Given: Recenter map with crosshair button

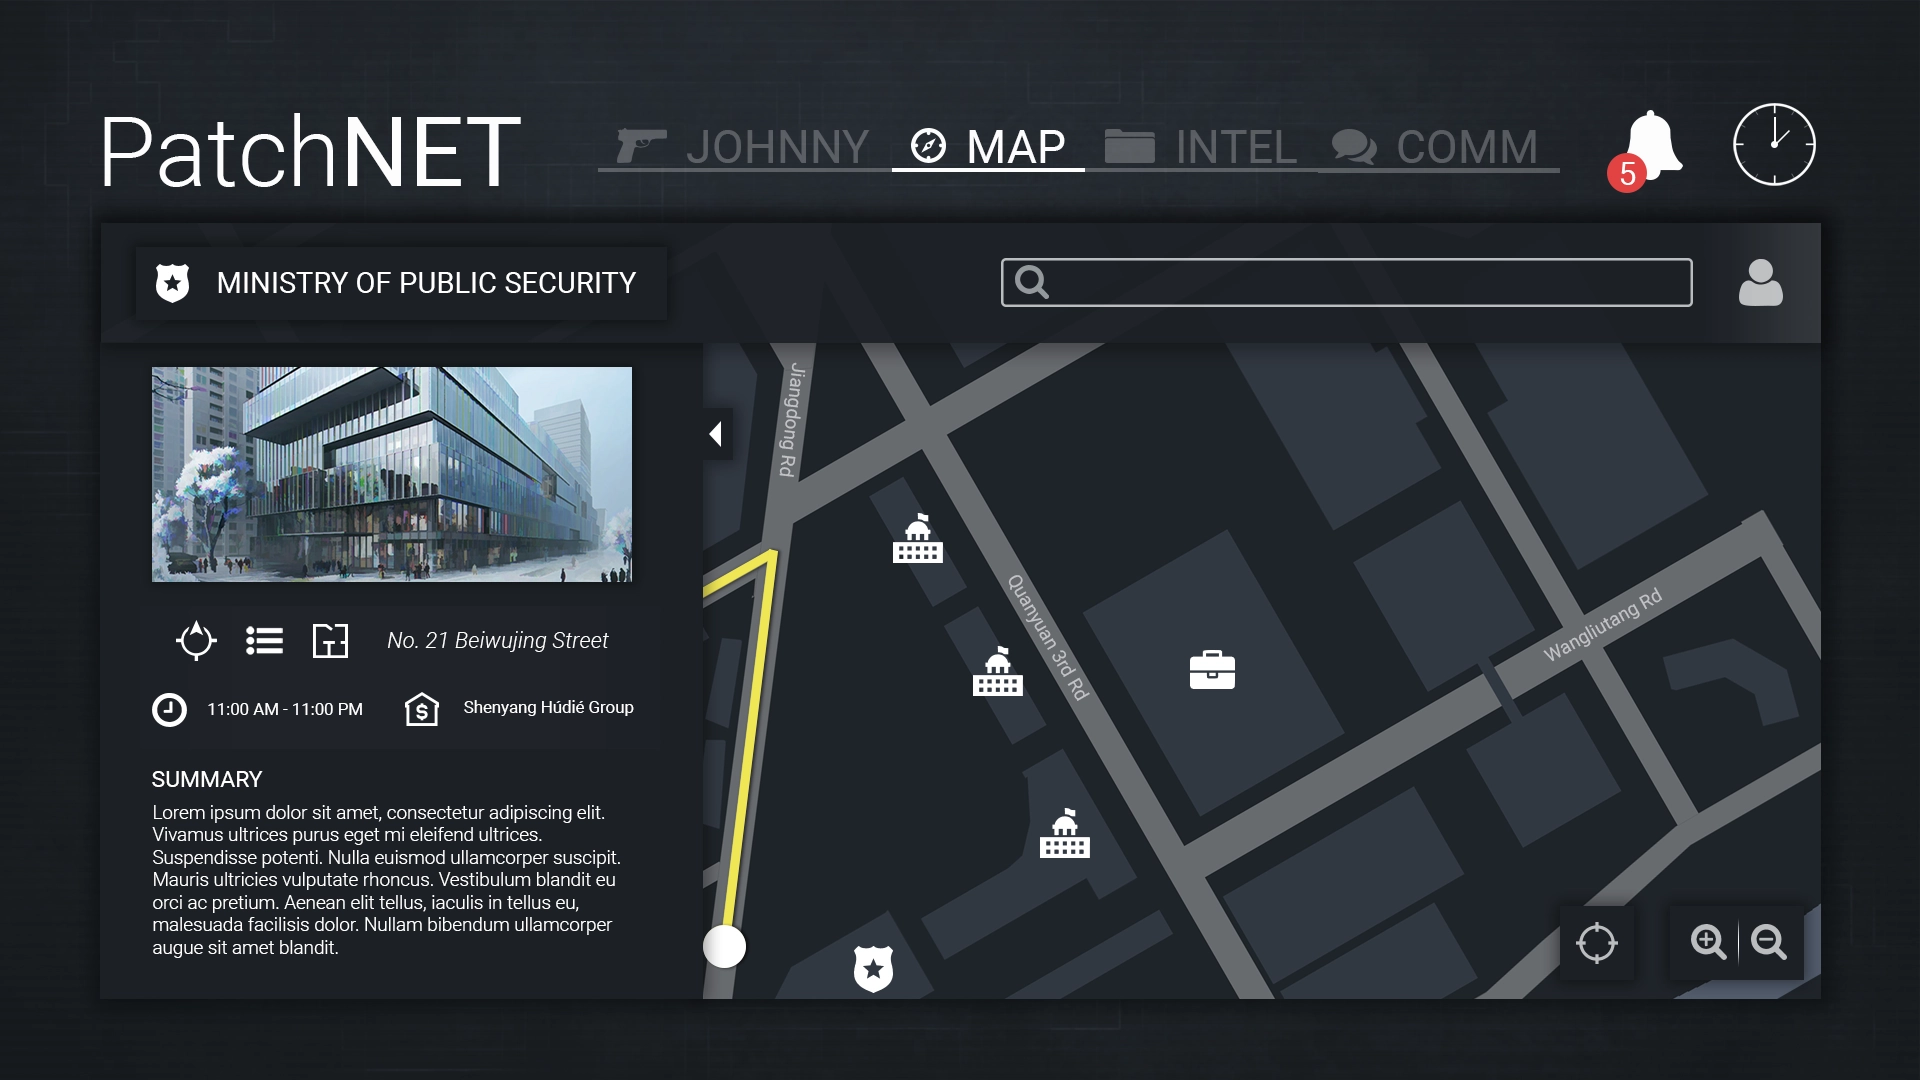Looking at the screenshot, I should coord(1596,942).
